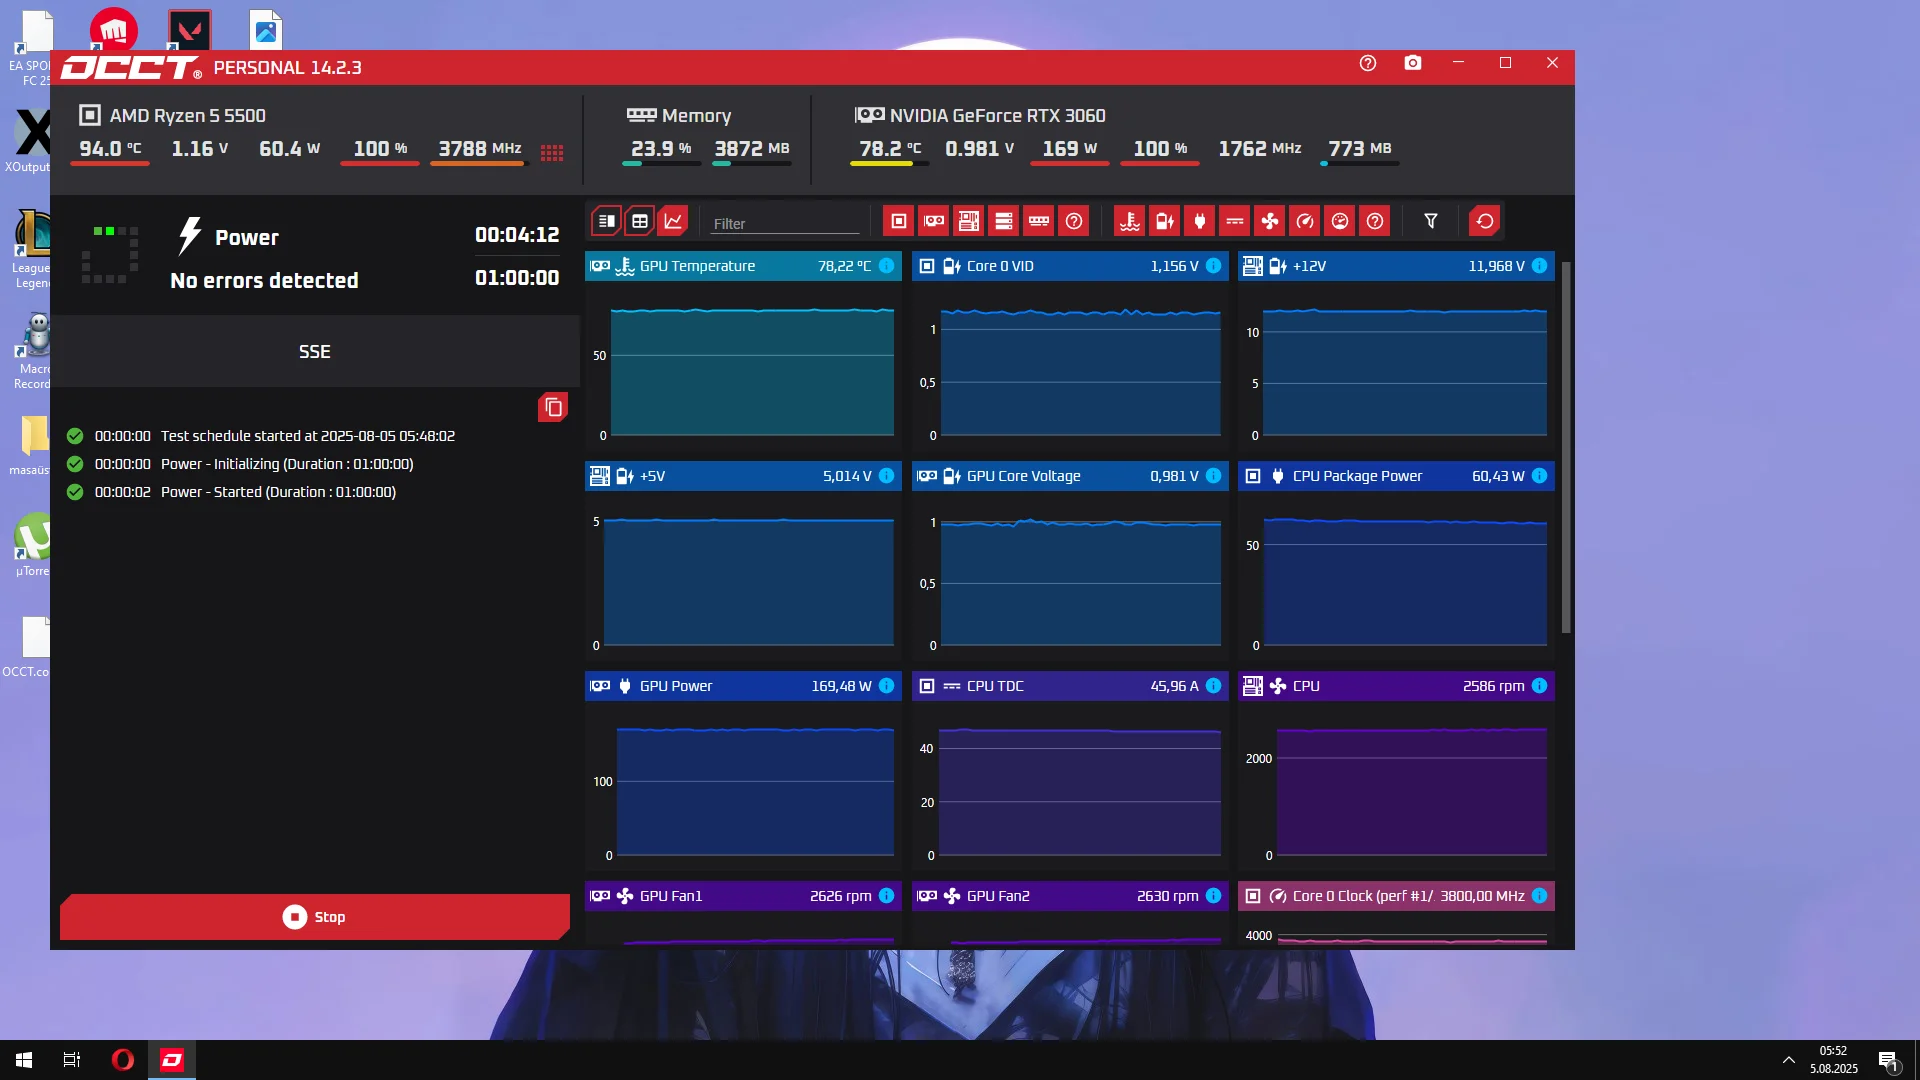Toggle the motherboard sensor filter
This screenshot has height=1080, width=1920.
pos(969,222)
